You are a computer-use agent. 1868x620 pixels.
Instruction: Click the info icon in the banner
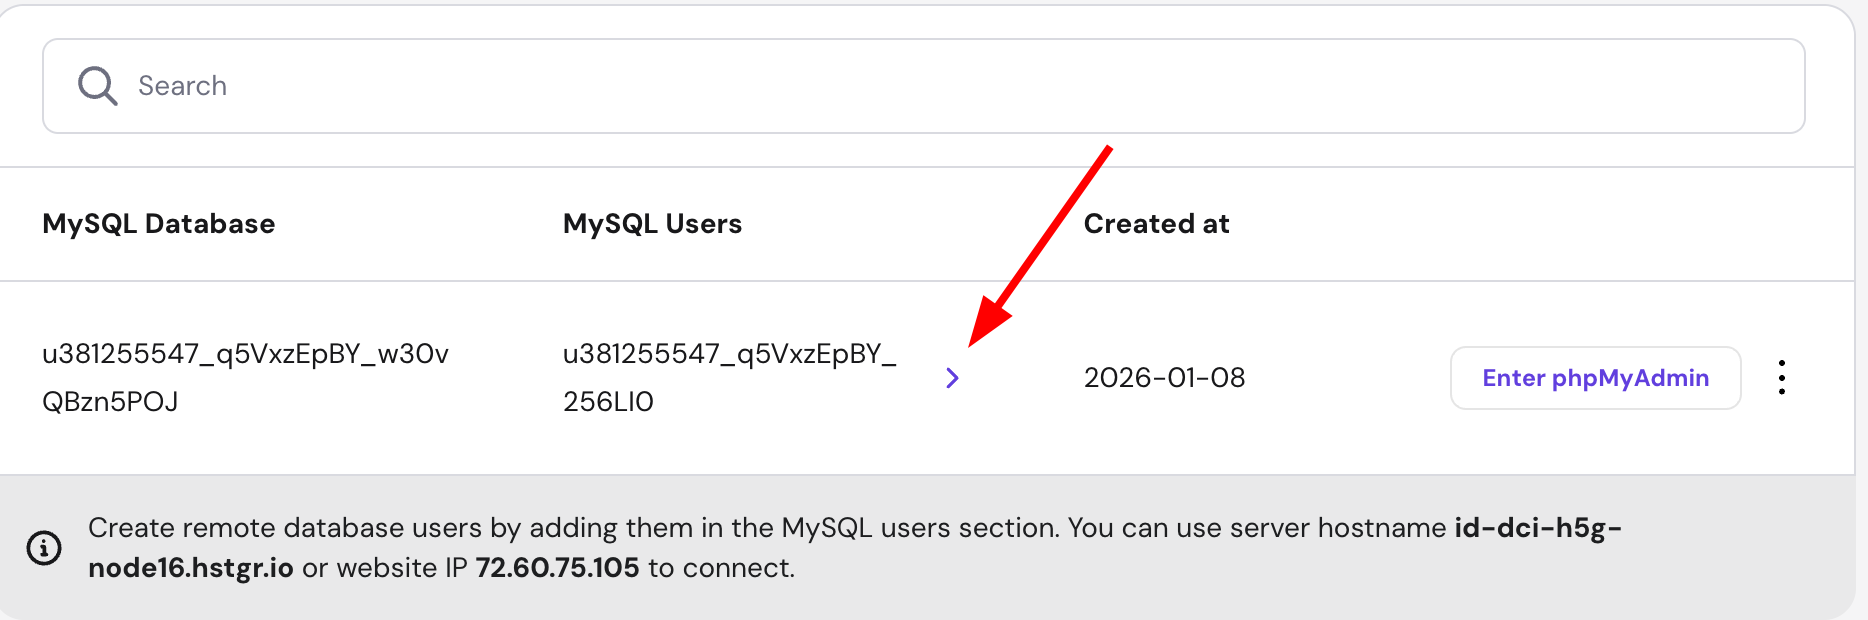coord(44,548)
